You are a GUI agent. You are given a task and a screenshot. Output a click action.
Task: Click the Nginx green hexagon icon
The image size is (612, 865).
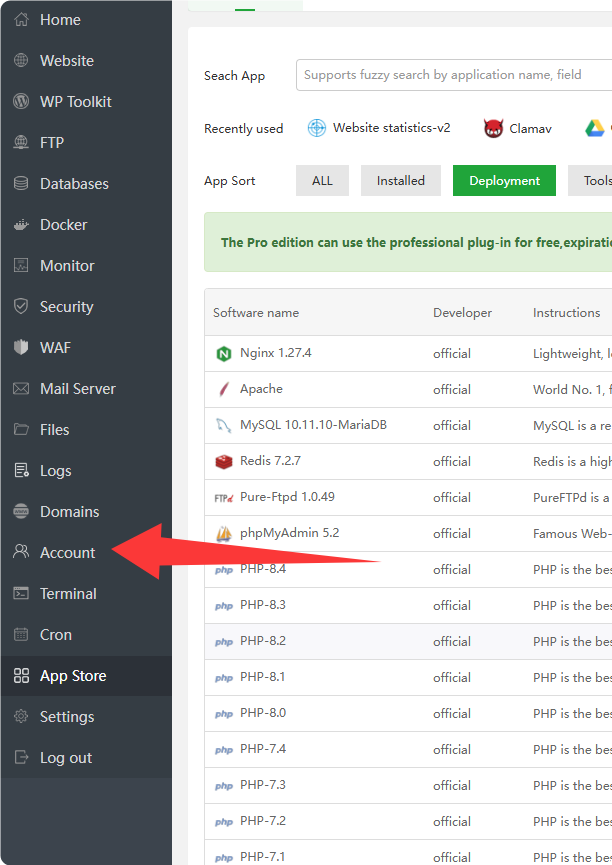point(223,354)
